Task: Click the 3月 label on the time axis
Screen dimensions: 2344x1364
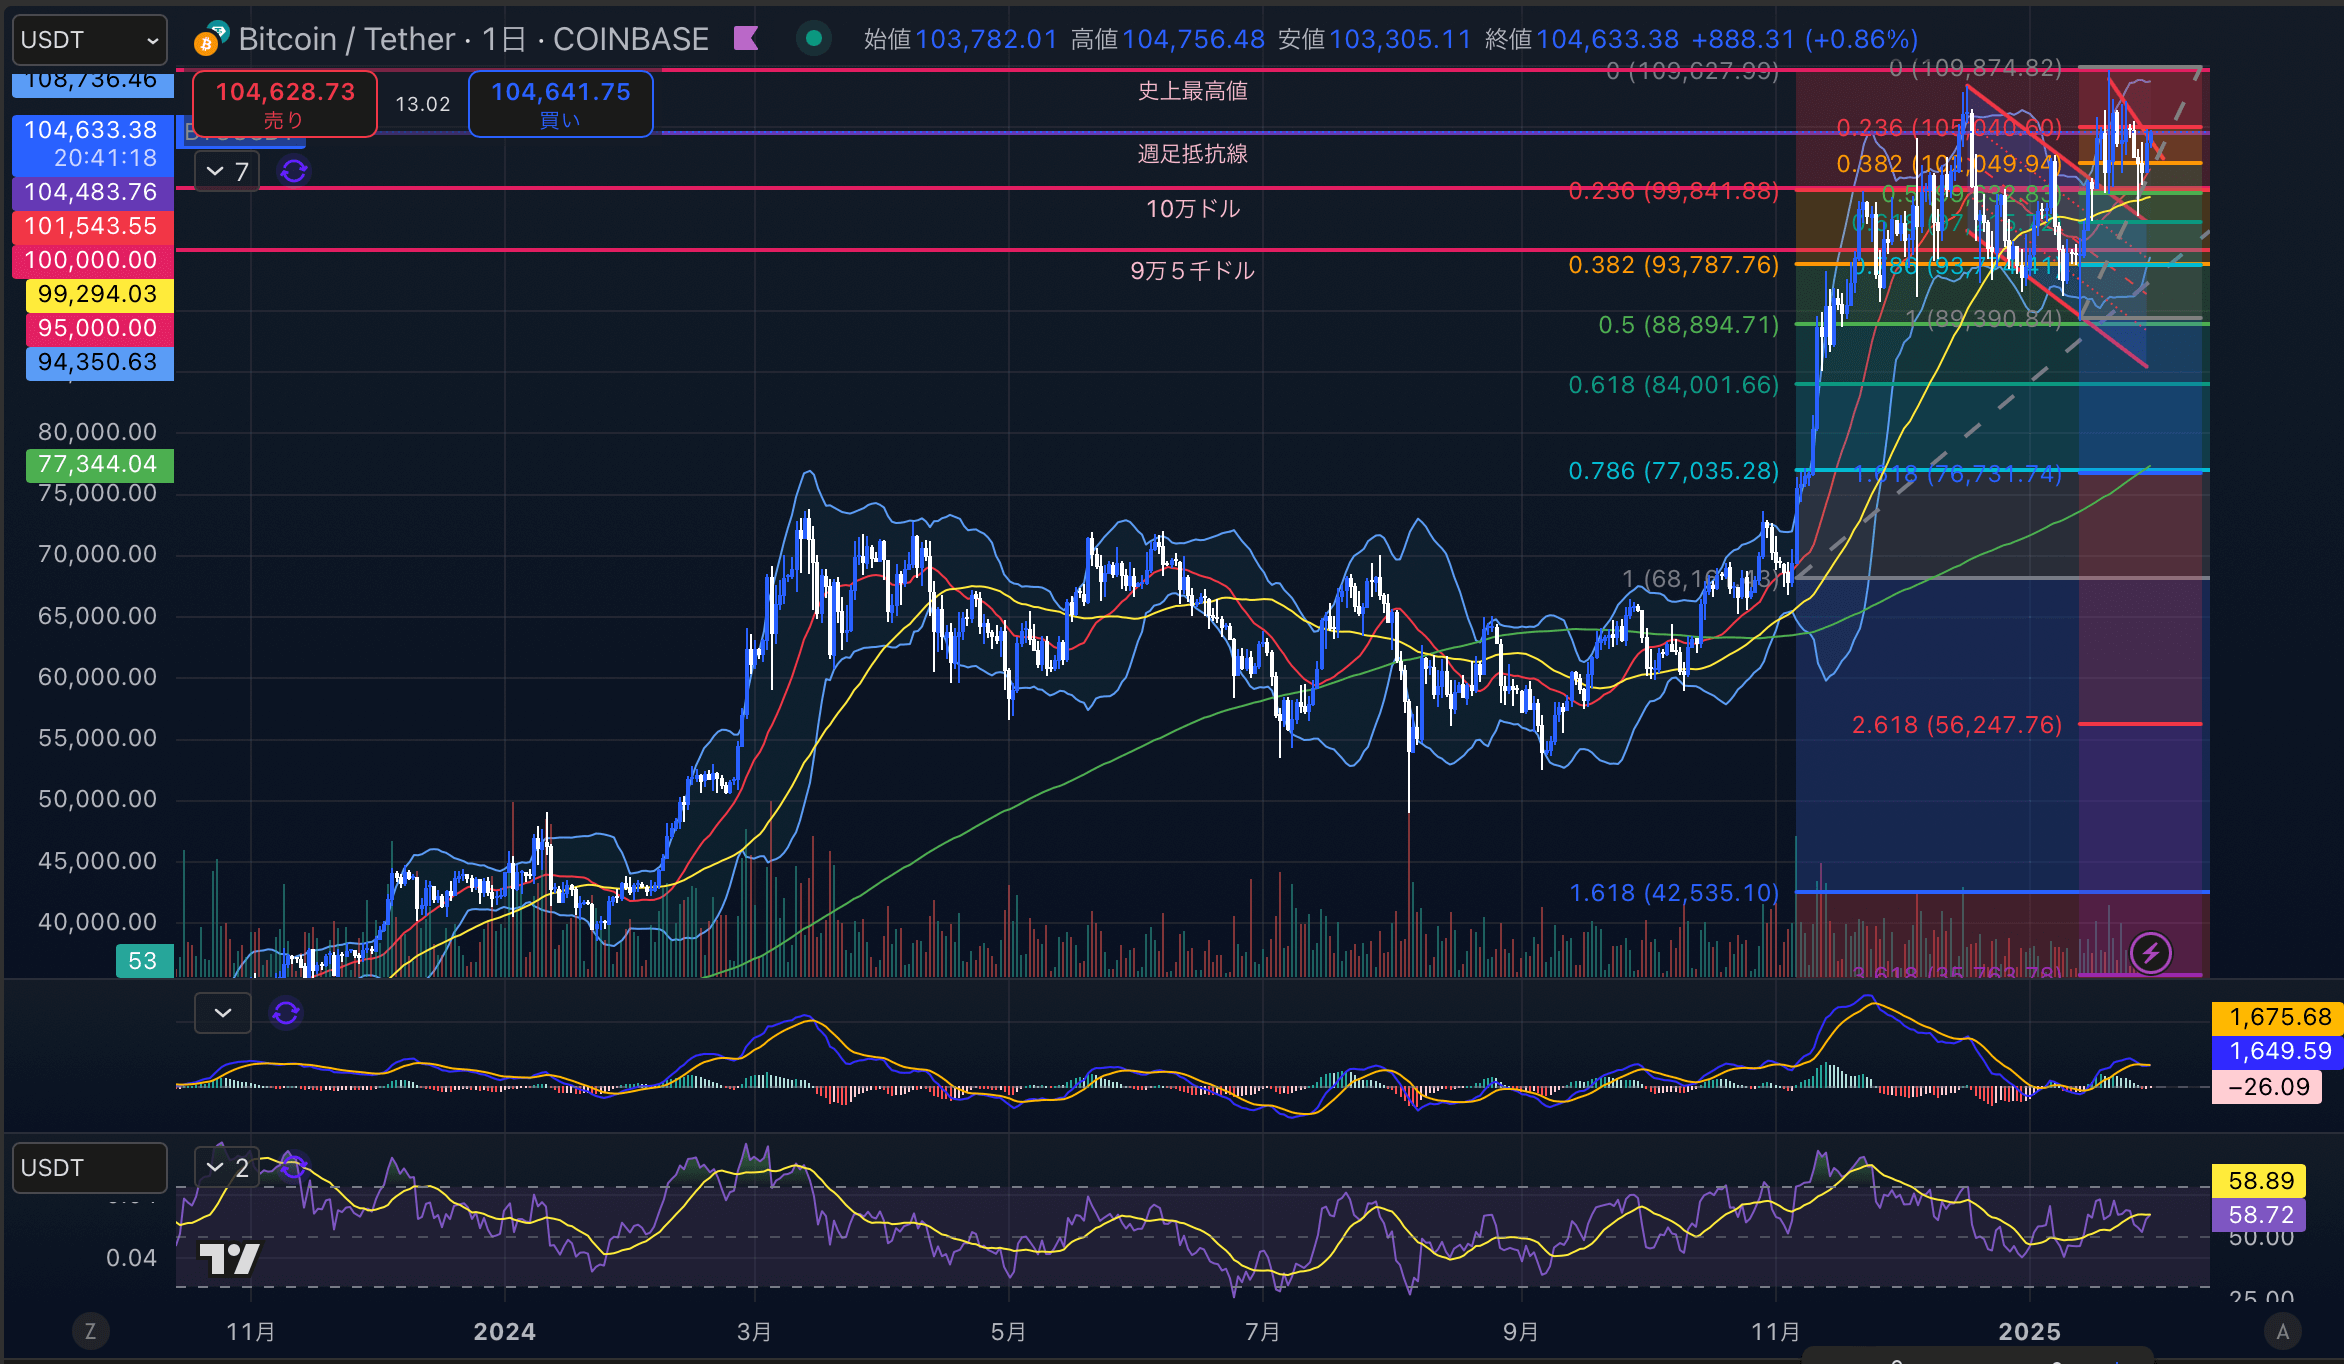Action: coord(755,1332)
